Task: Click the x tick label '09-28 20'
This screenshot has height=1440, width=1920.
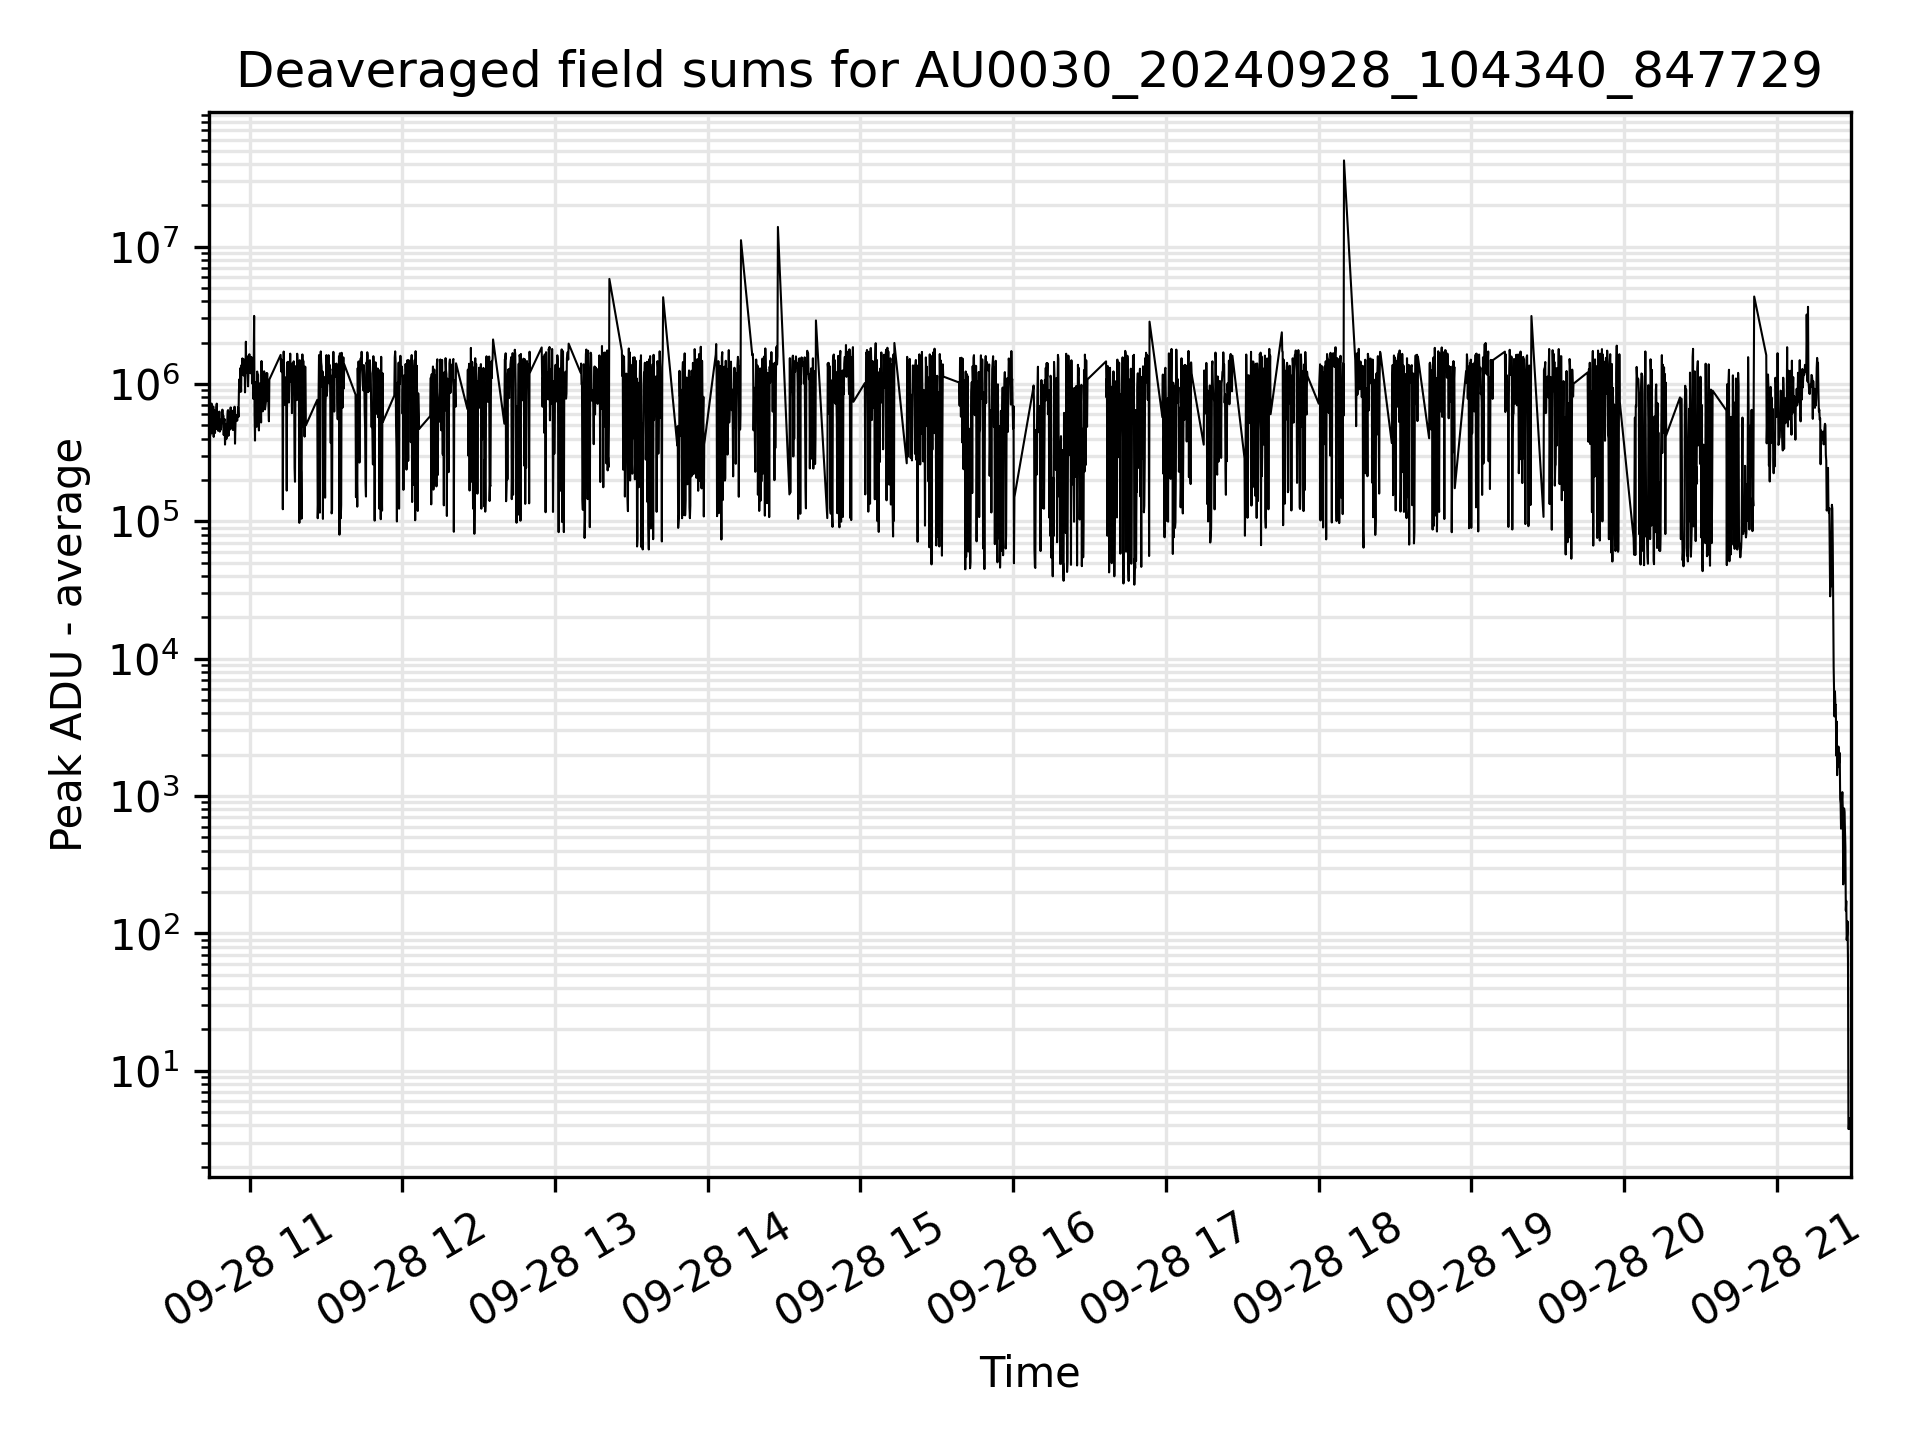Action: (x=1623, y=1271)
